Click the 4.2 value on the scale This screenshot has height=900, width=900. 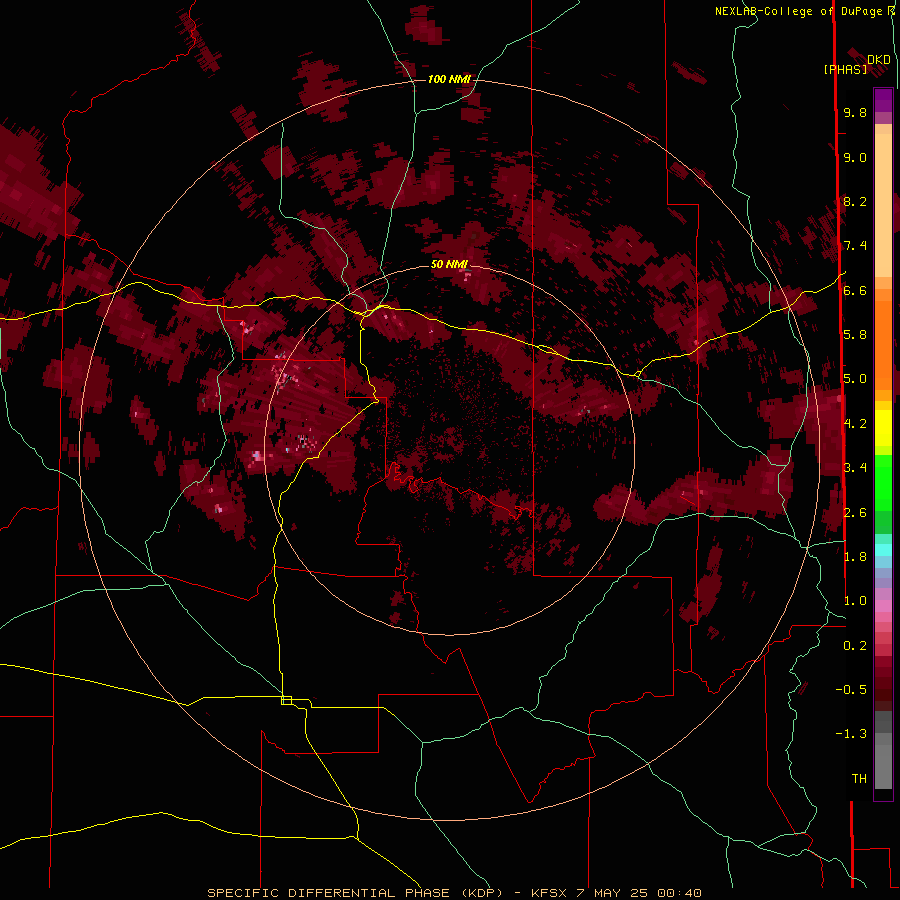click(x=855, y=424)
